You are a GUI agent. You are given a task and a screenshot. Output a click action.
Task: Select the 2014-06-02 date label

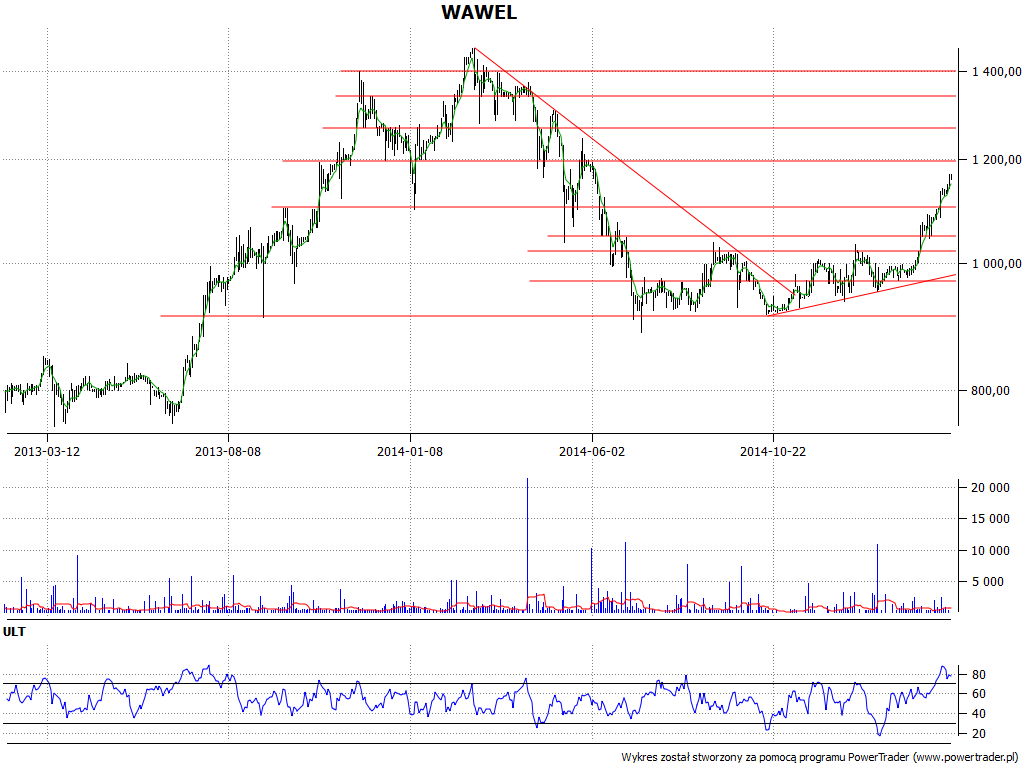click(592, 451)
